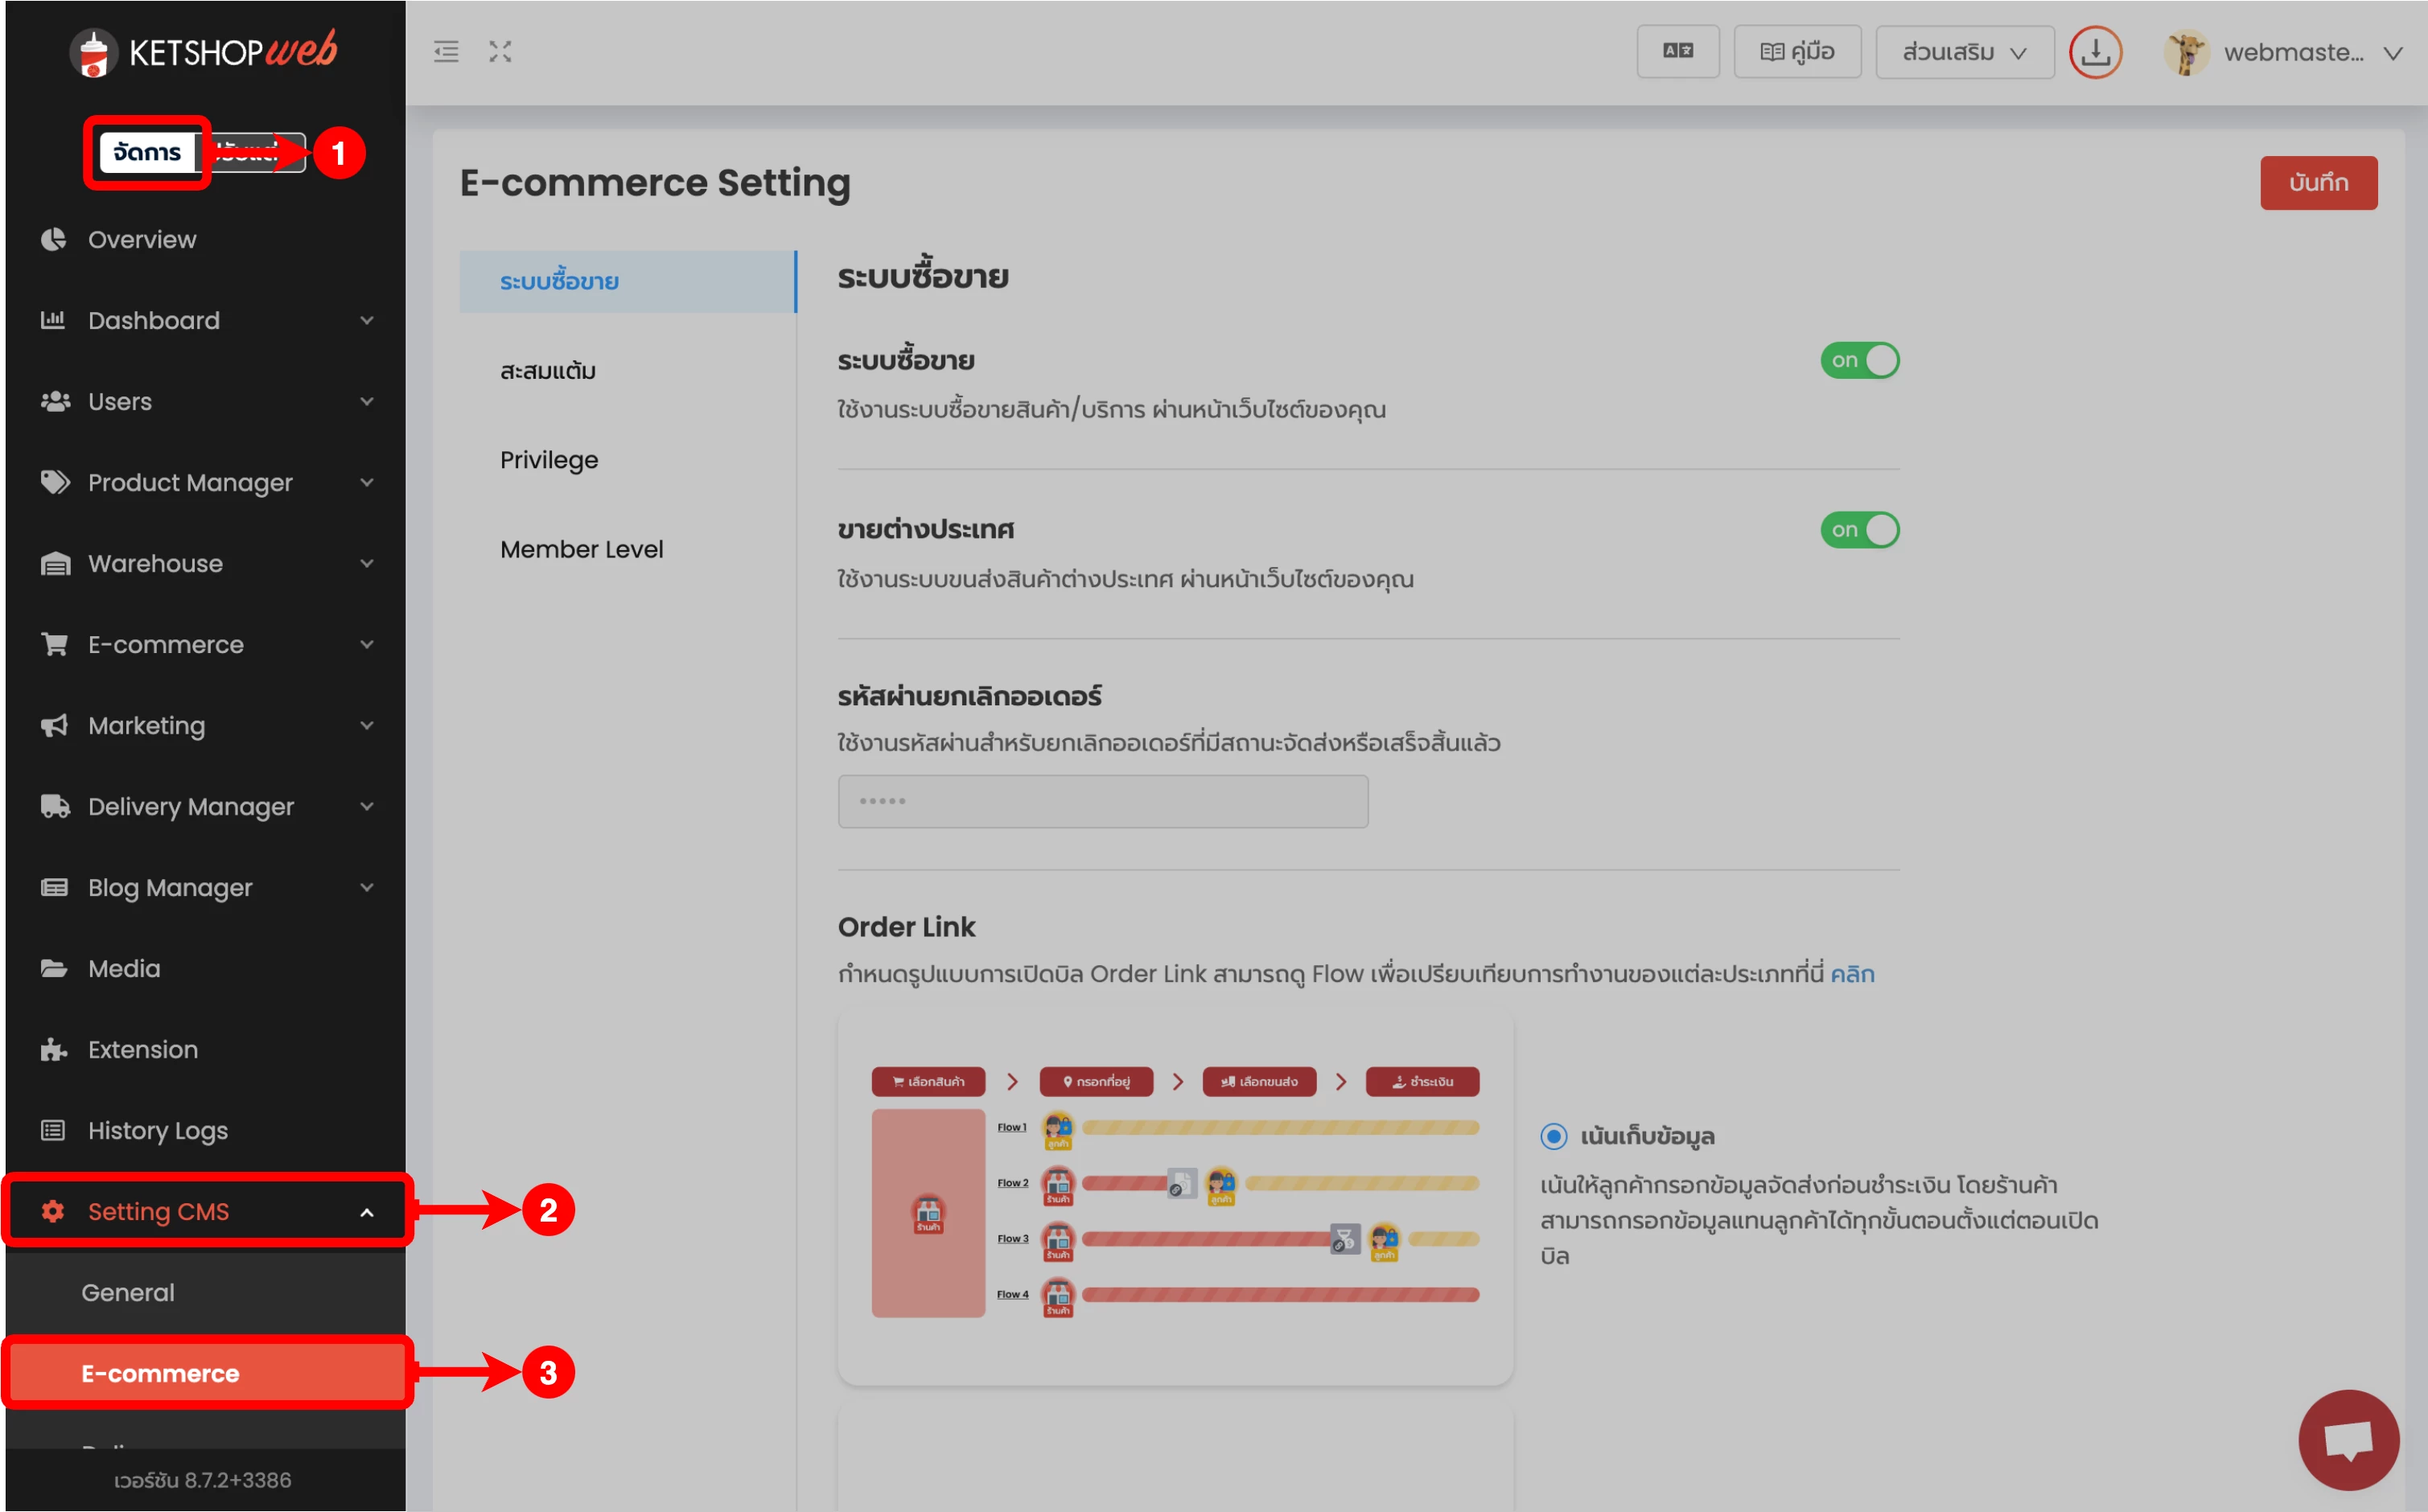Click the red บันทึก save button
This screenshot has height=1512, width=2428.
(x=2318, y=183)
